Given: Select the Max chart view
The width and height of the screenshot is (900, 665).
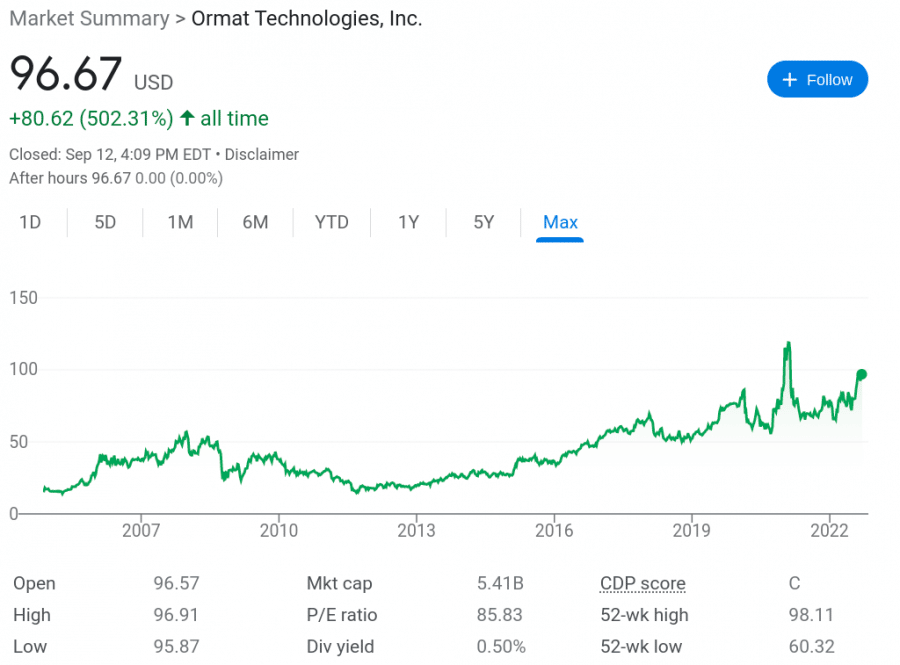Looking at the screenshot, I should click(x=560, y=222).
